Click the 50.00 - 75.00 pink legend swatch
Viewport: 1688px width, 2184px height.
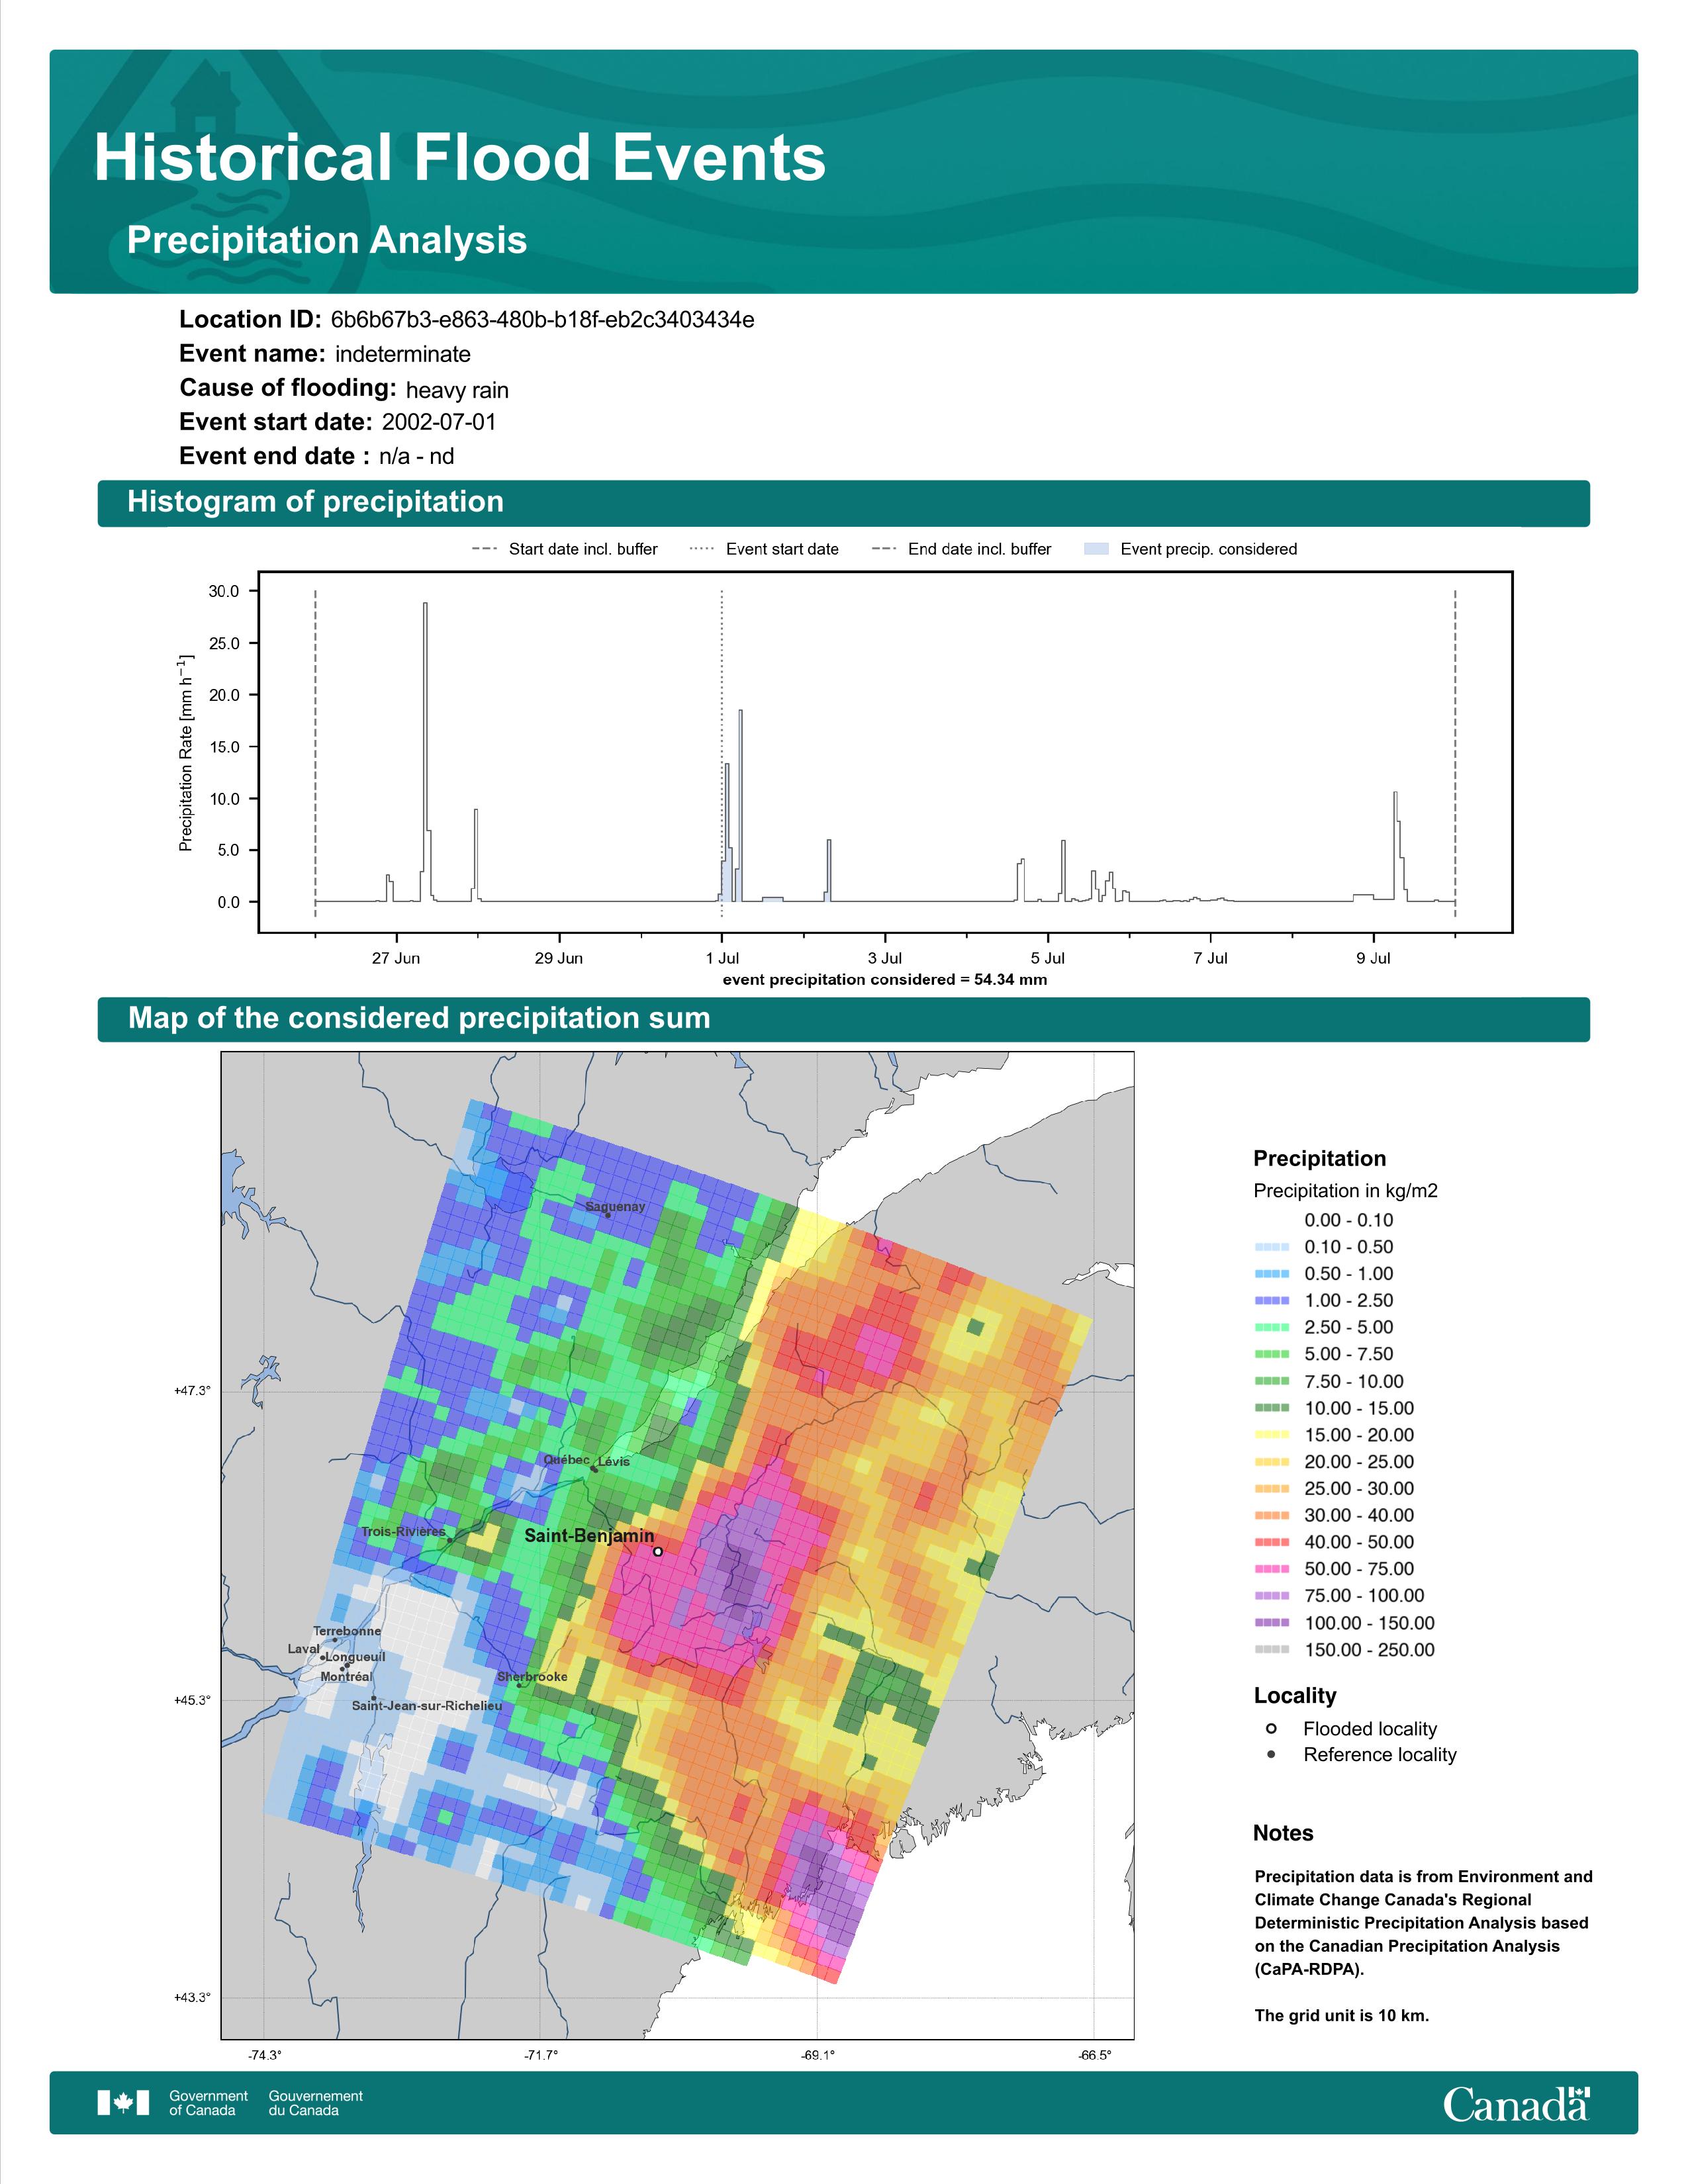[x=1271, y=1569]
